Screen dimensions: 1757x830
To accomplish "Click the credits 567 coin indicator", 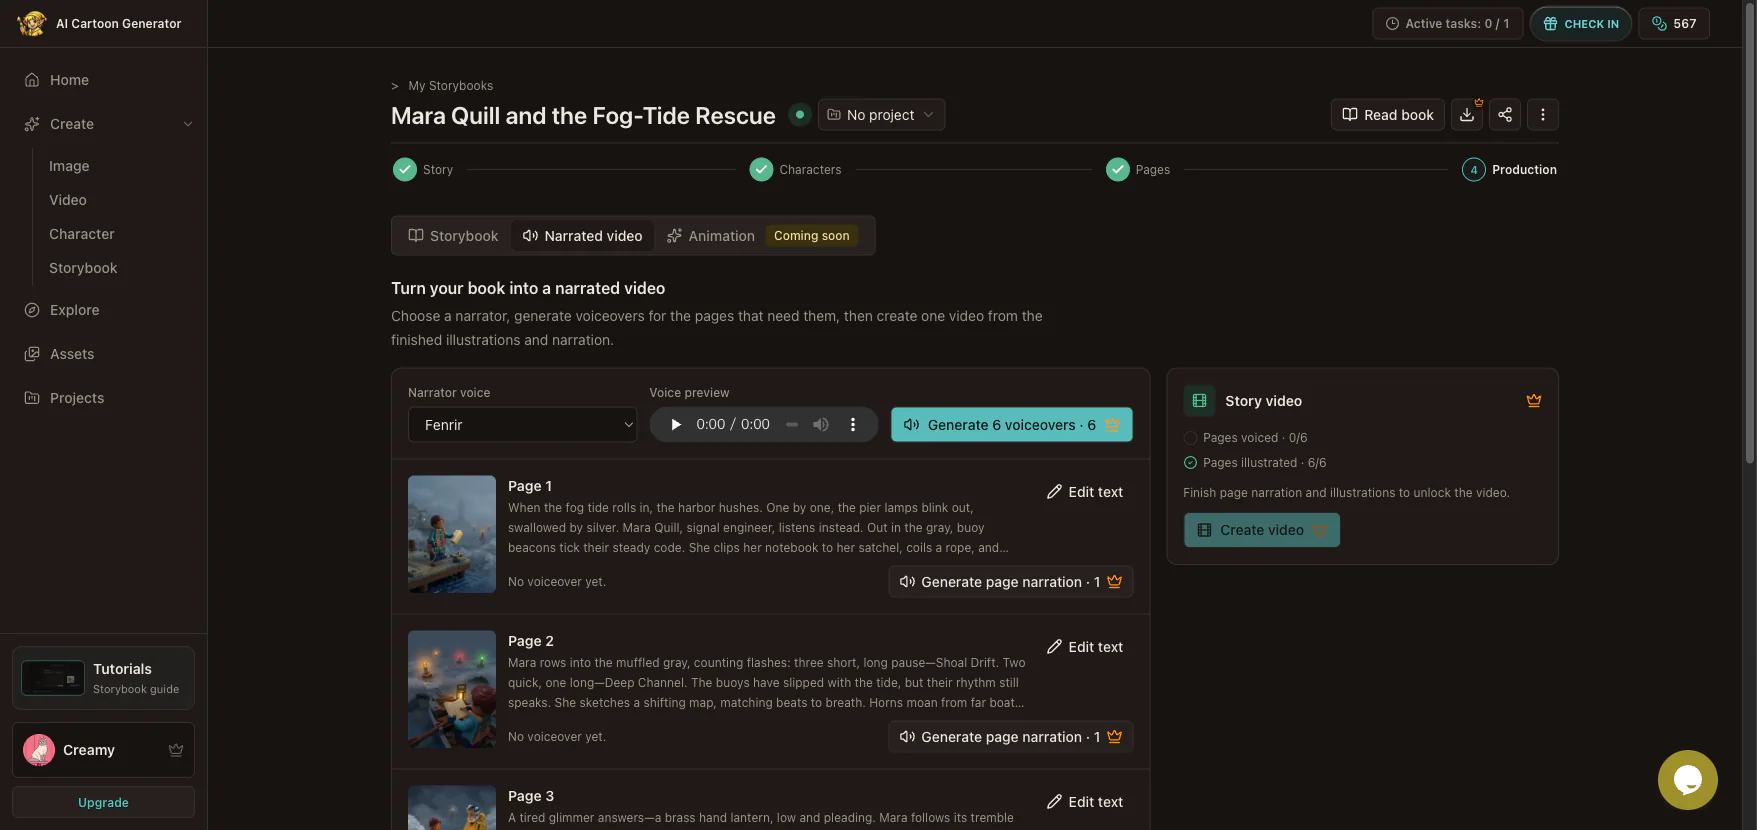I will [x=1674, y=24].
